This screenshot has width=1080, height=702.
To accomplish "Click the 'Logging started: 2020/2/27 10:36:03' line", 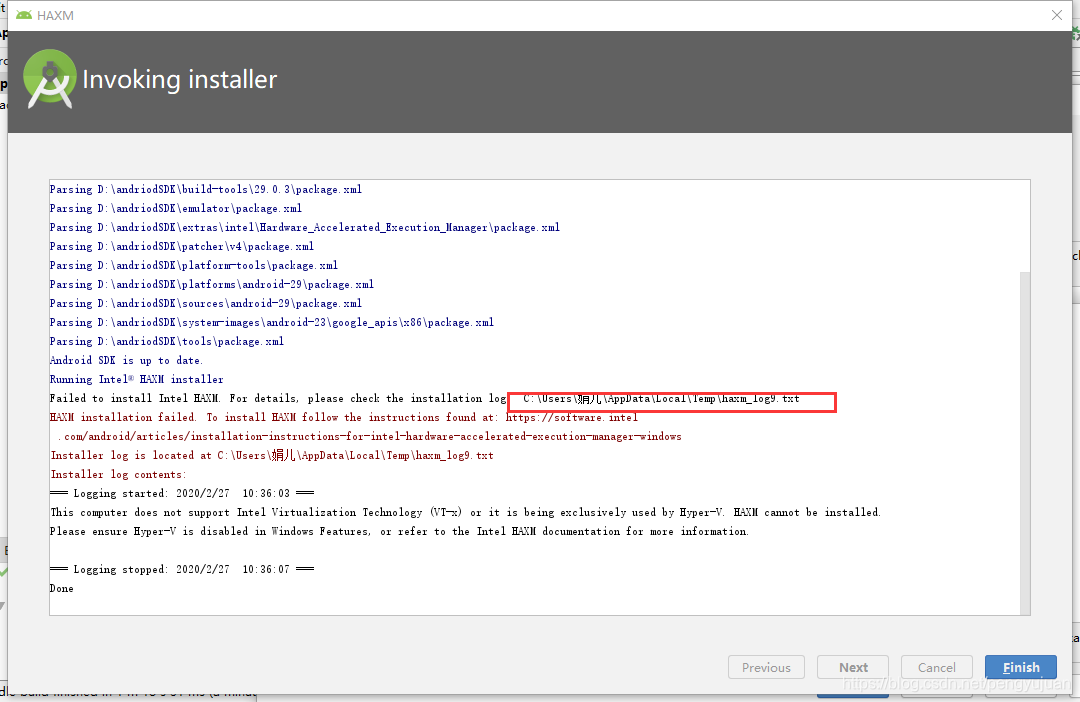I will click(182, 493).
